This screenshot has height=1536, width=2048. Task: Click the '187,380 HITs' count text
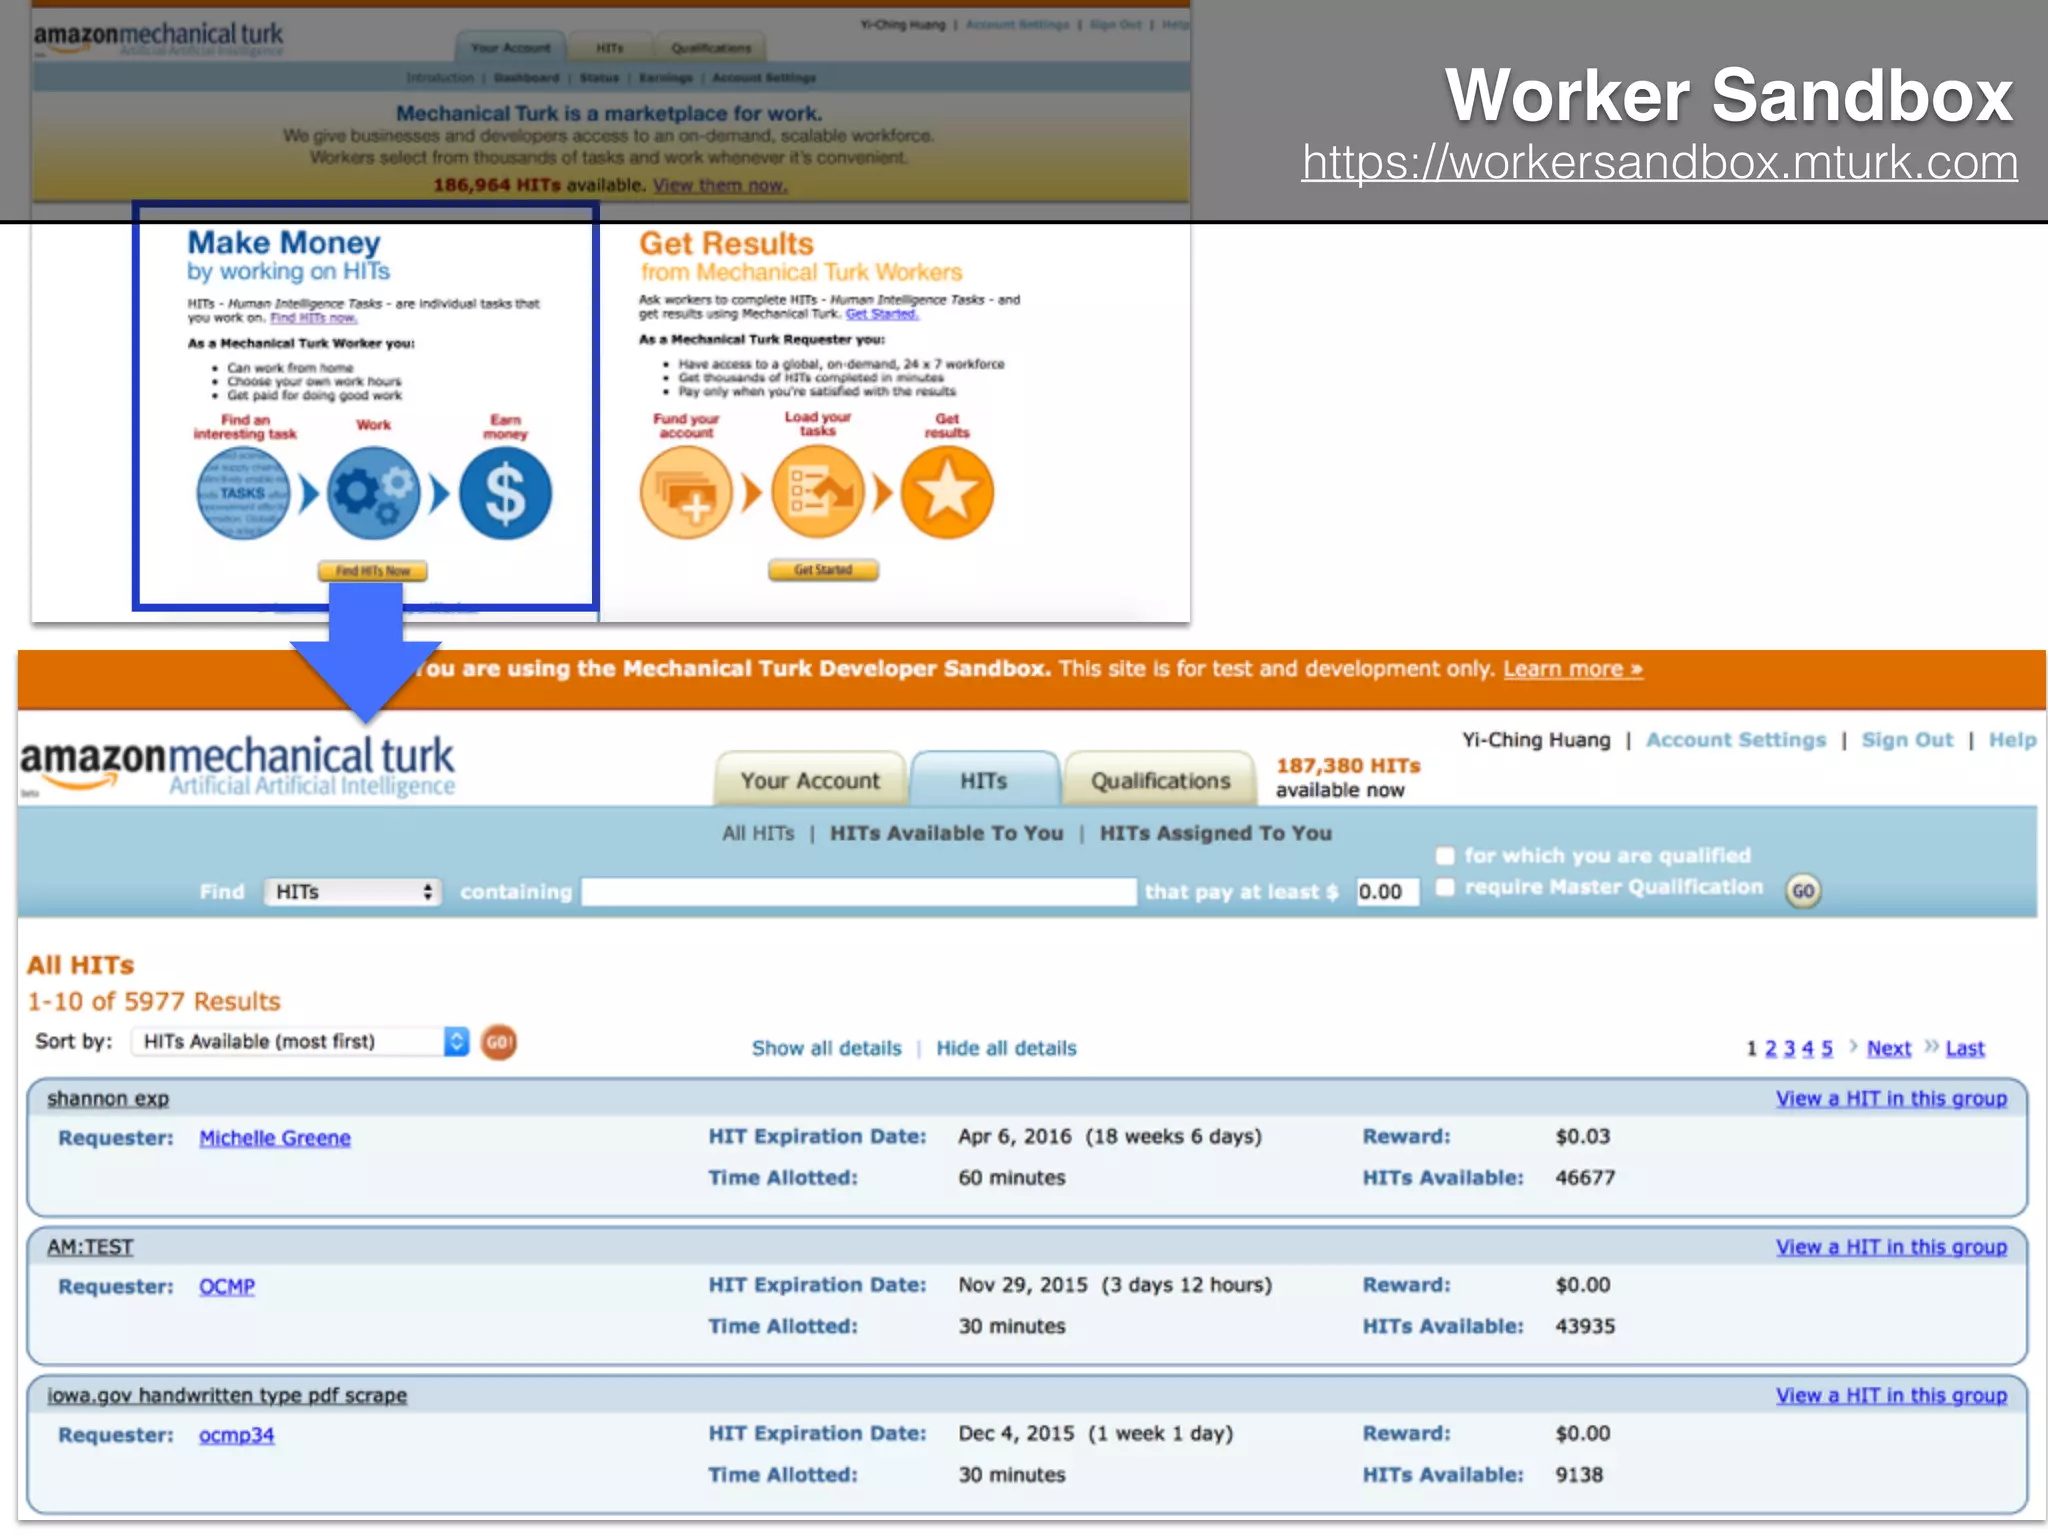pyautogui.click(x=1348, y=766)
